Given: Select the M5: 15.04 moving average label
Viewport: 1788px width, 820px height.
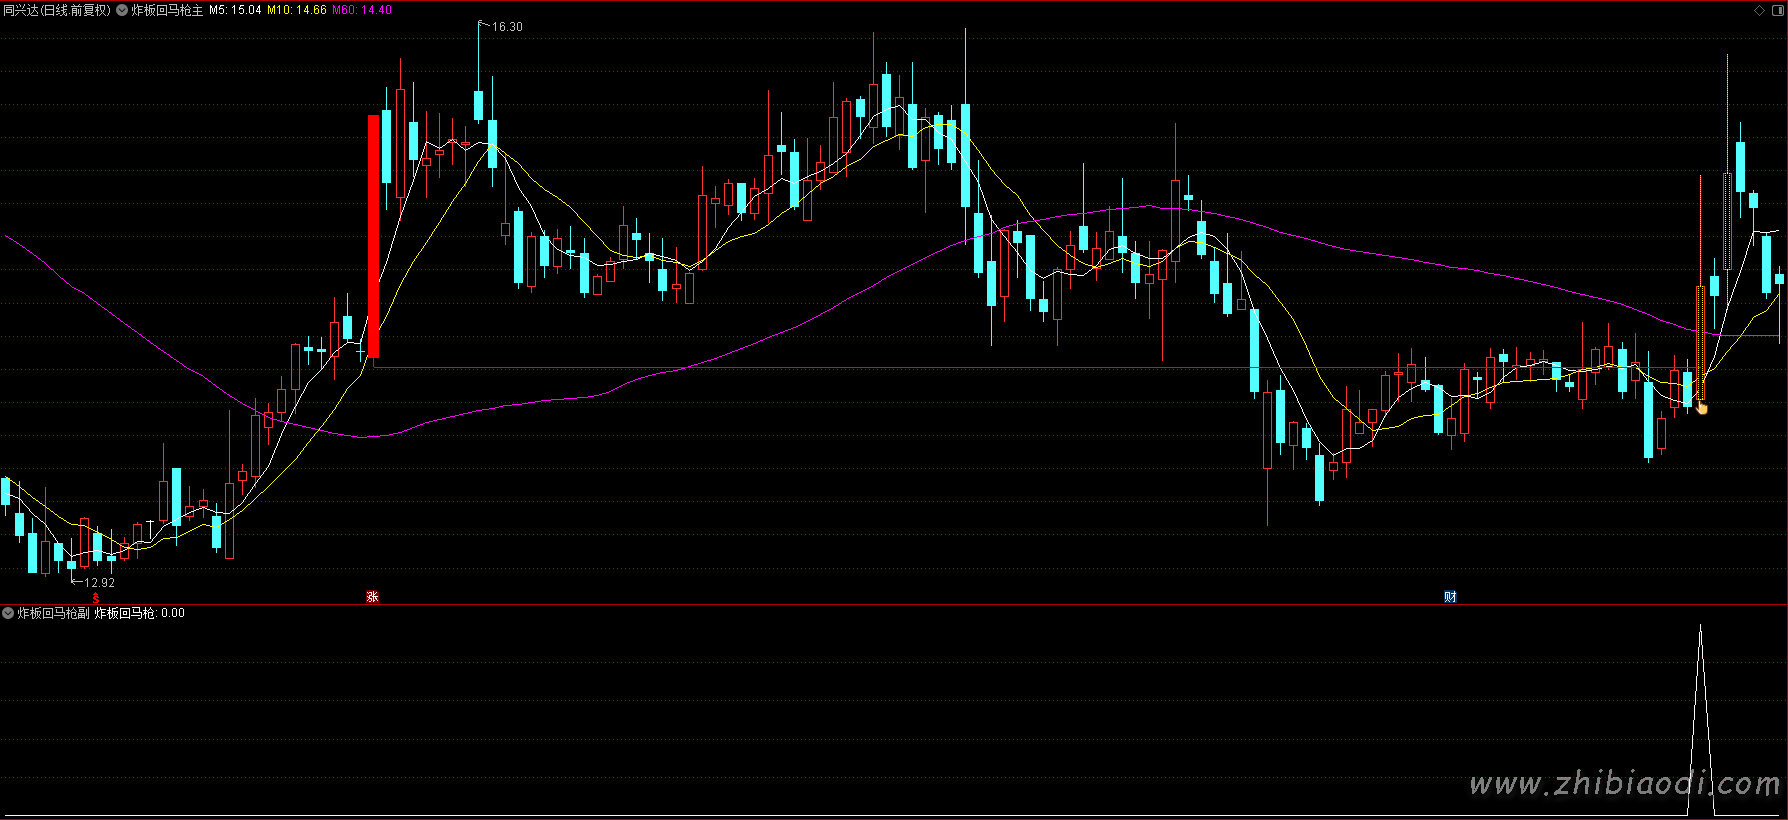Looking at the screenshot, I should coord(235,10).
